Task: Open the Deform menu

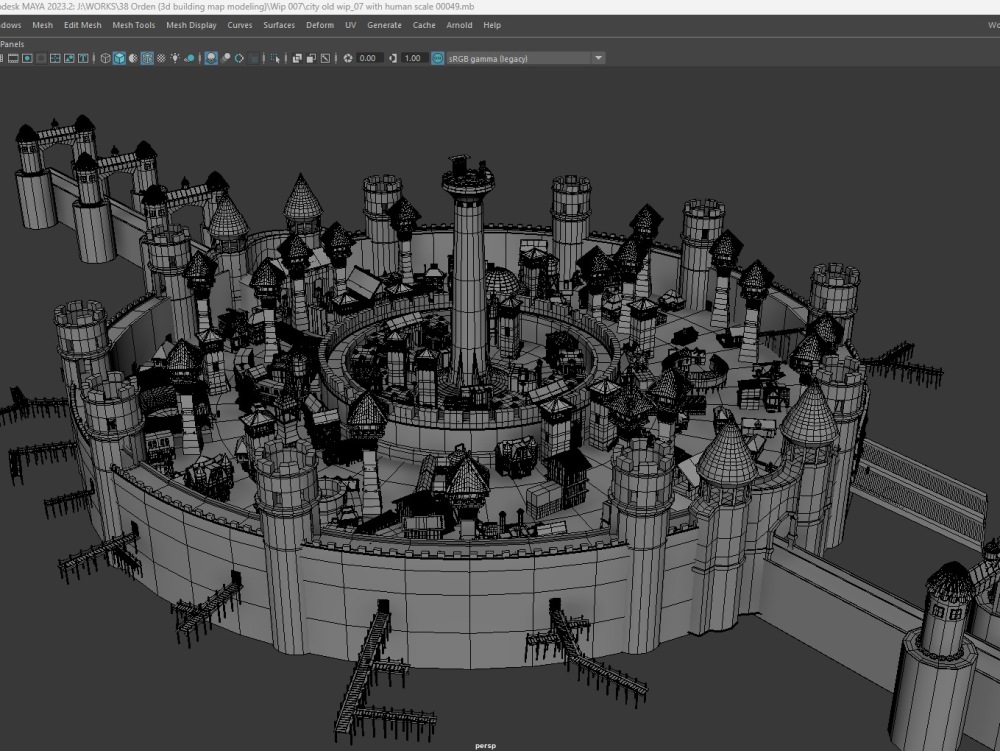Action: tap(320, 25)
